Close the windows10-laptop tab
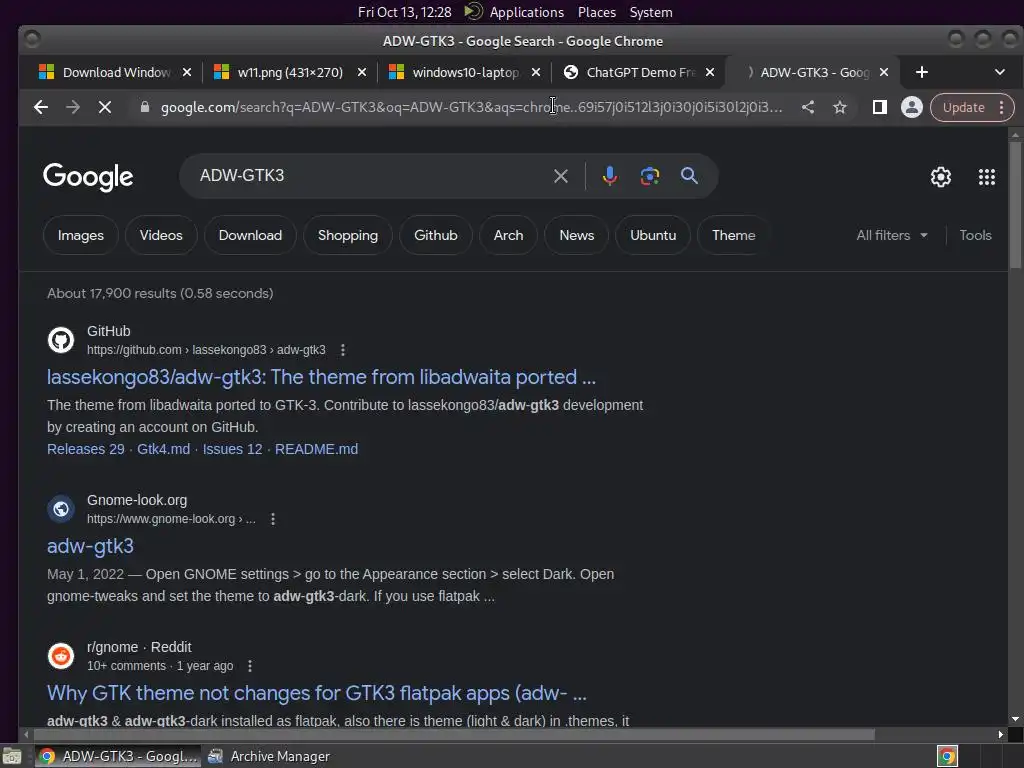This screenshot has height=768, width=1024. pyautogui.click(x=536, y=72)
